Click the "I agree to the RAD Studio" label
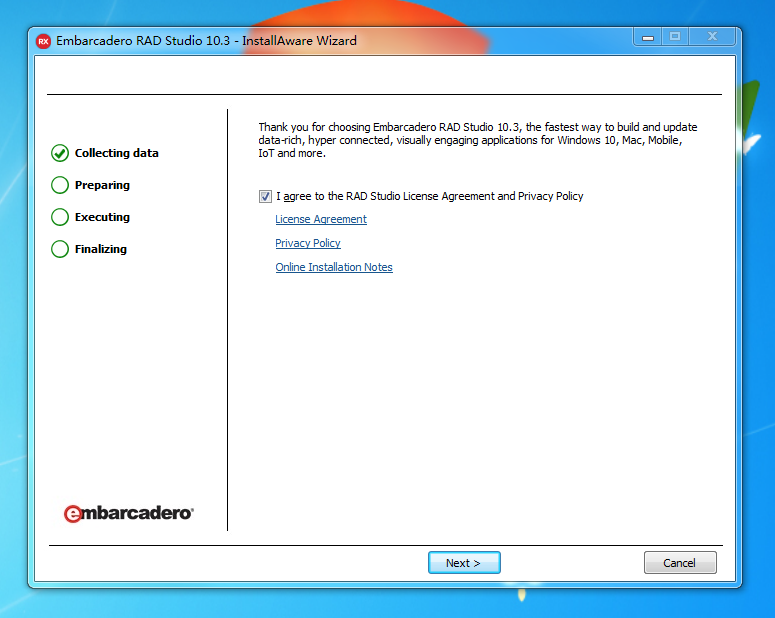 (430, 196)
